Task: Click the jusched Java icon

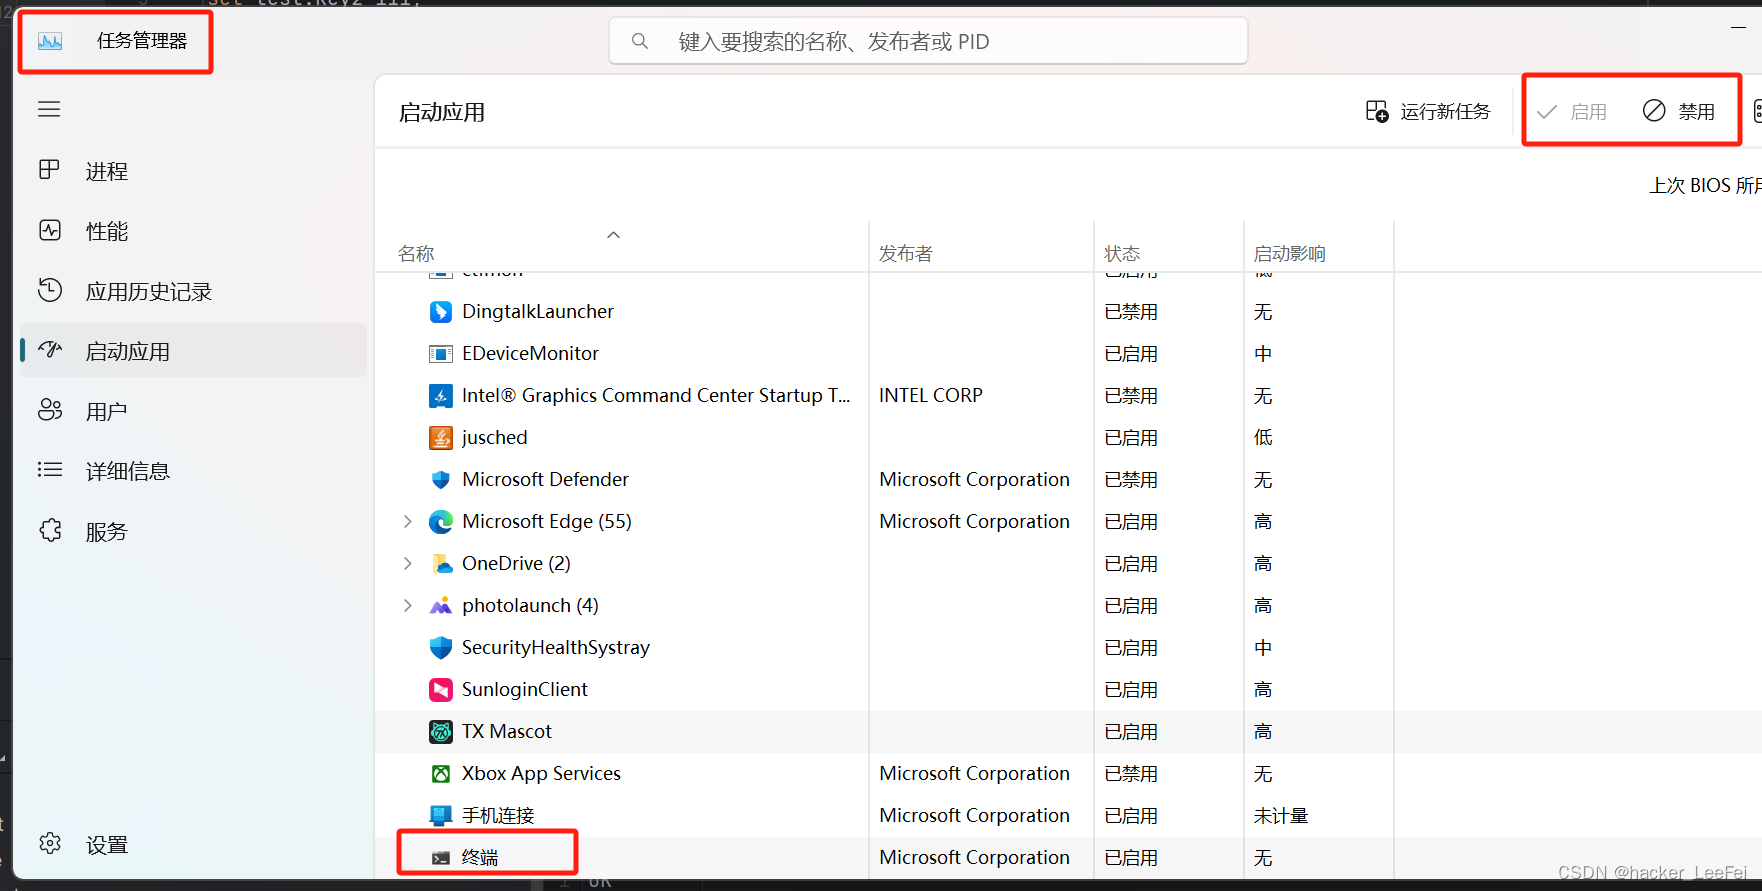Action: pos(440,438)
